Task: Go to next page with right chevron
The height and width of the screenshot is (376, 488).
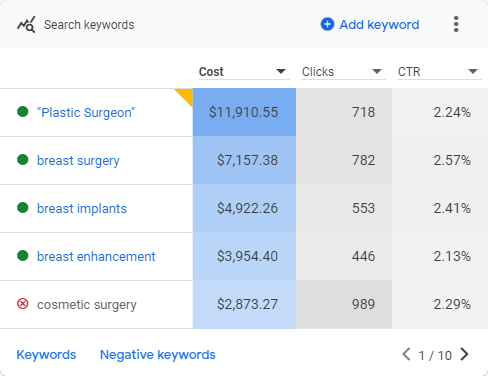Action: (464, 354)
